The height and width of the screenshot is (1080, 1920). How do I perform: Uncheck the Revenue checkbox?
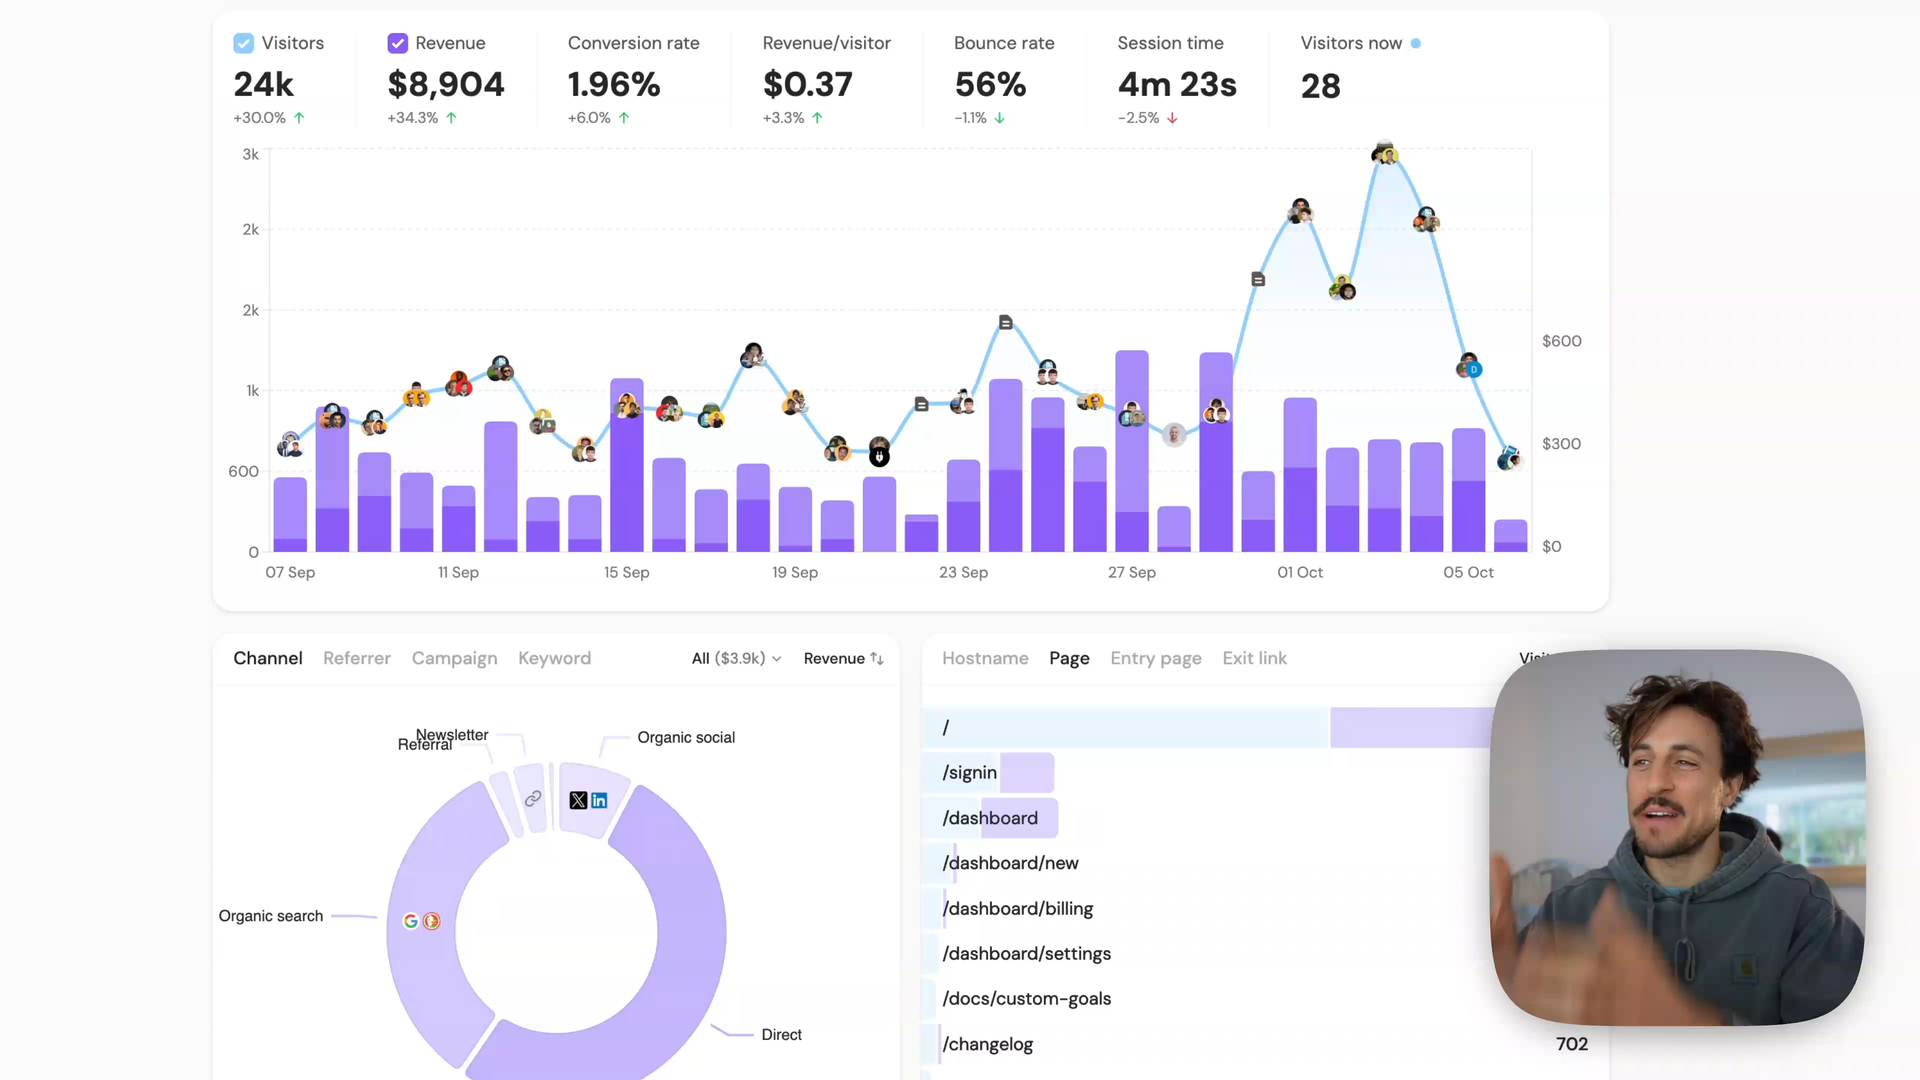[x=398, y=43]
